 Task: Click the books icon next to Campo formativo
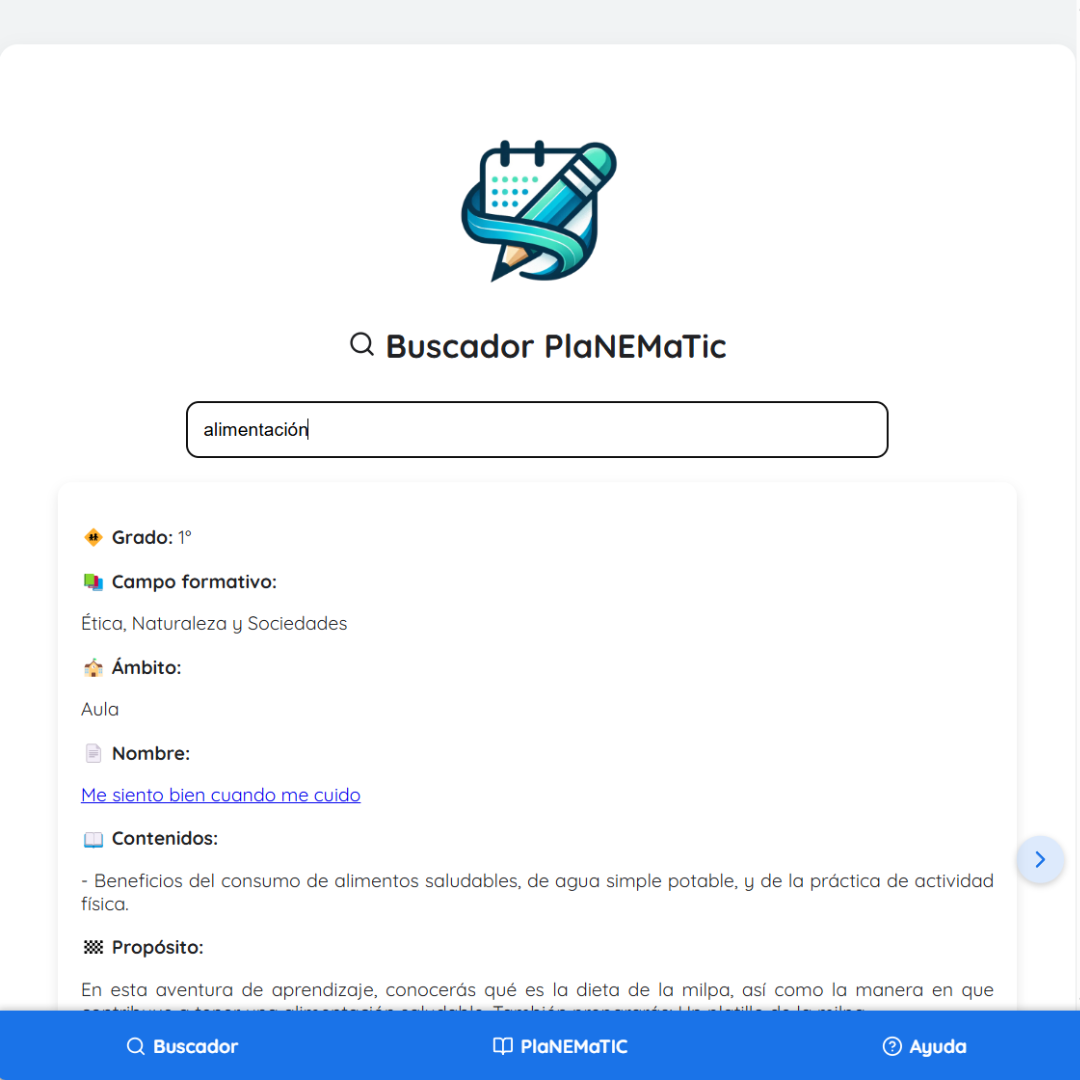[x=93, y=581]
